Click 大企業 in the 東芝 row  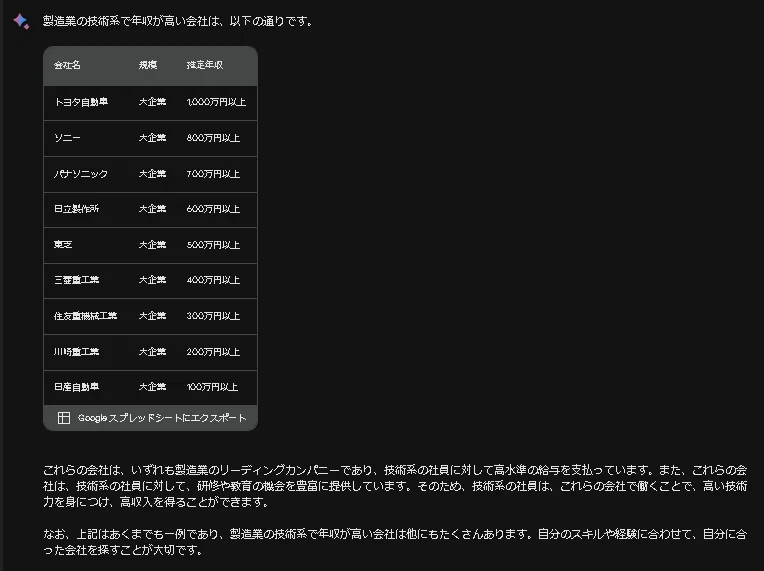(x=152, y=245)
